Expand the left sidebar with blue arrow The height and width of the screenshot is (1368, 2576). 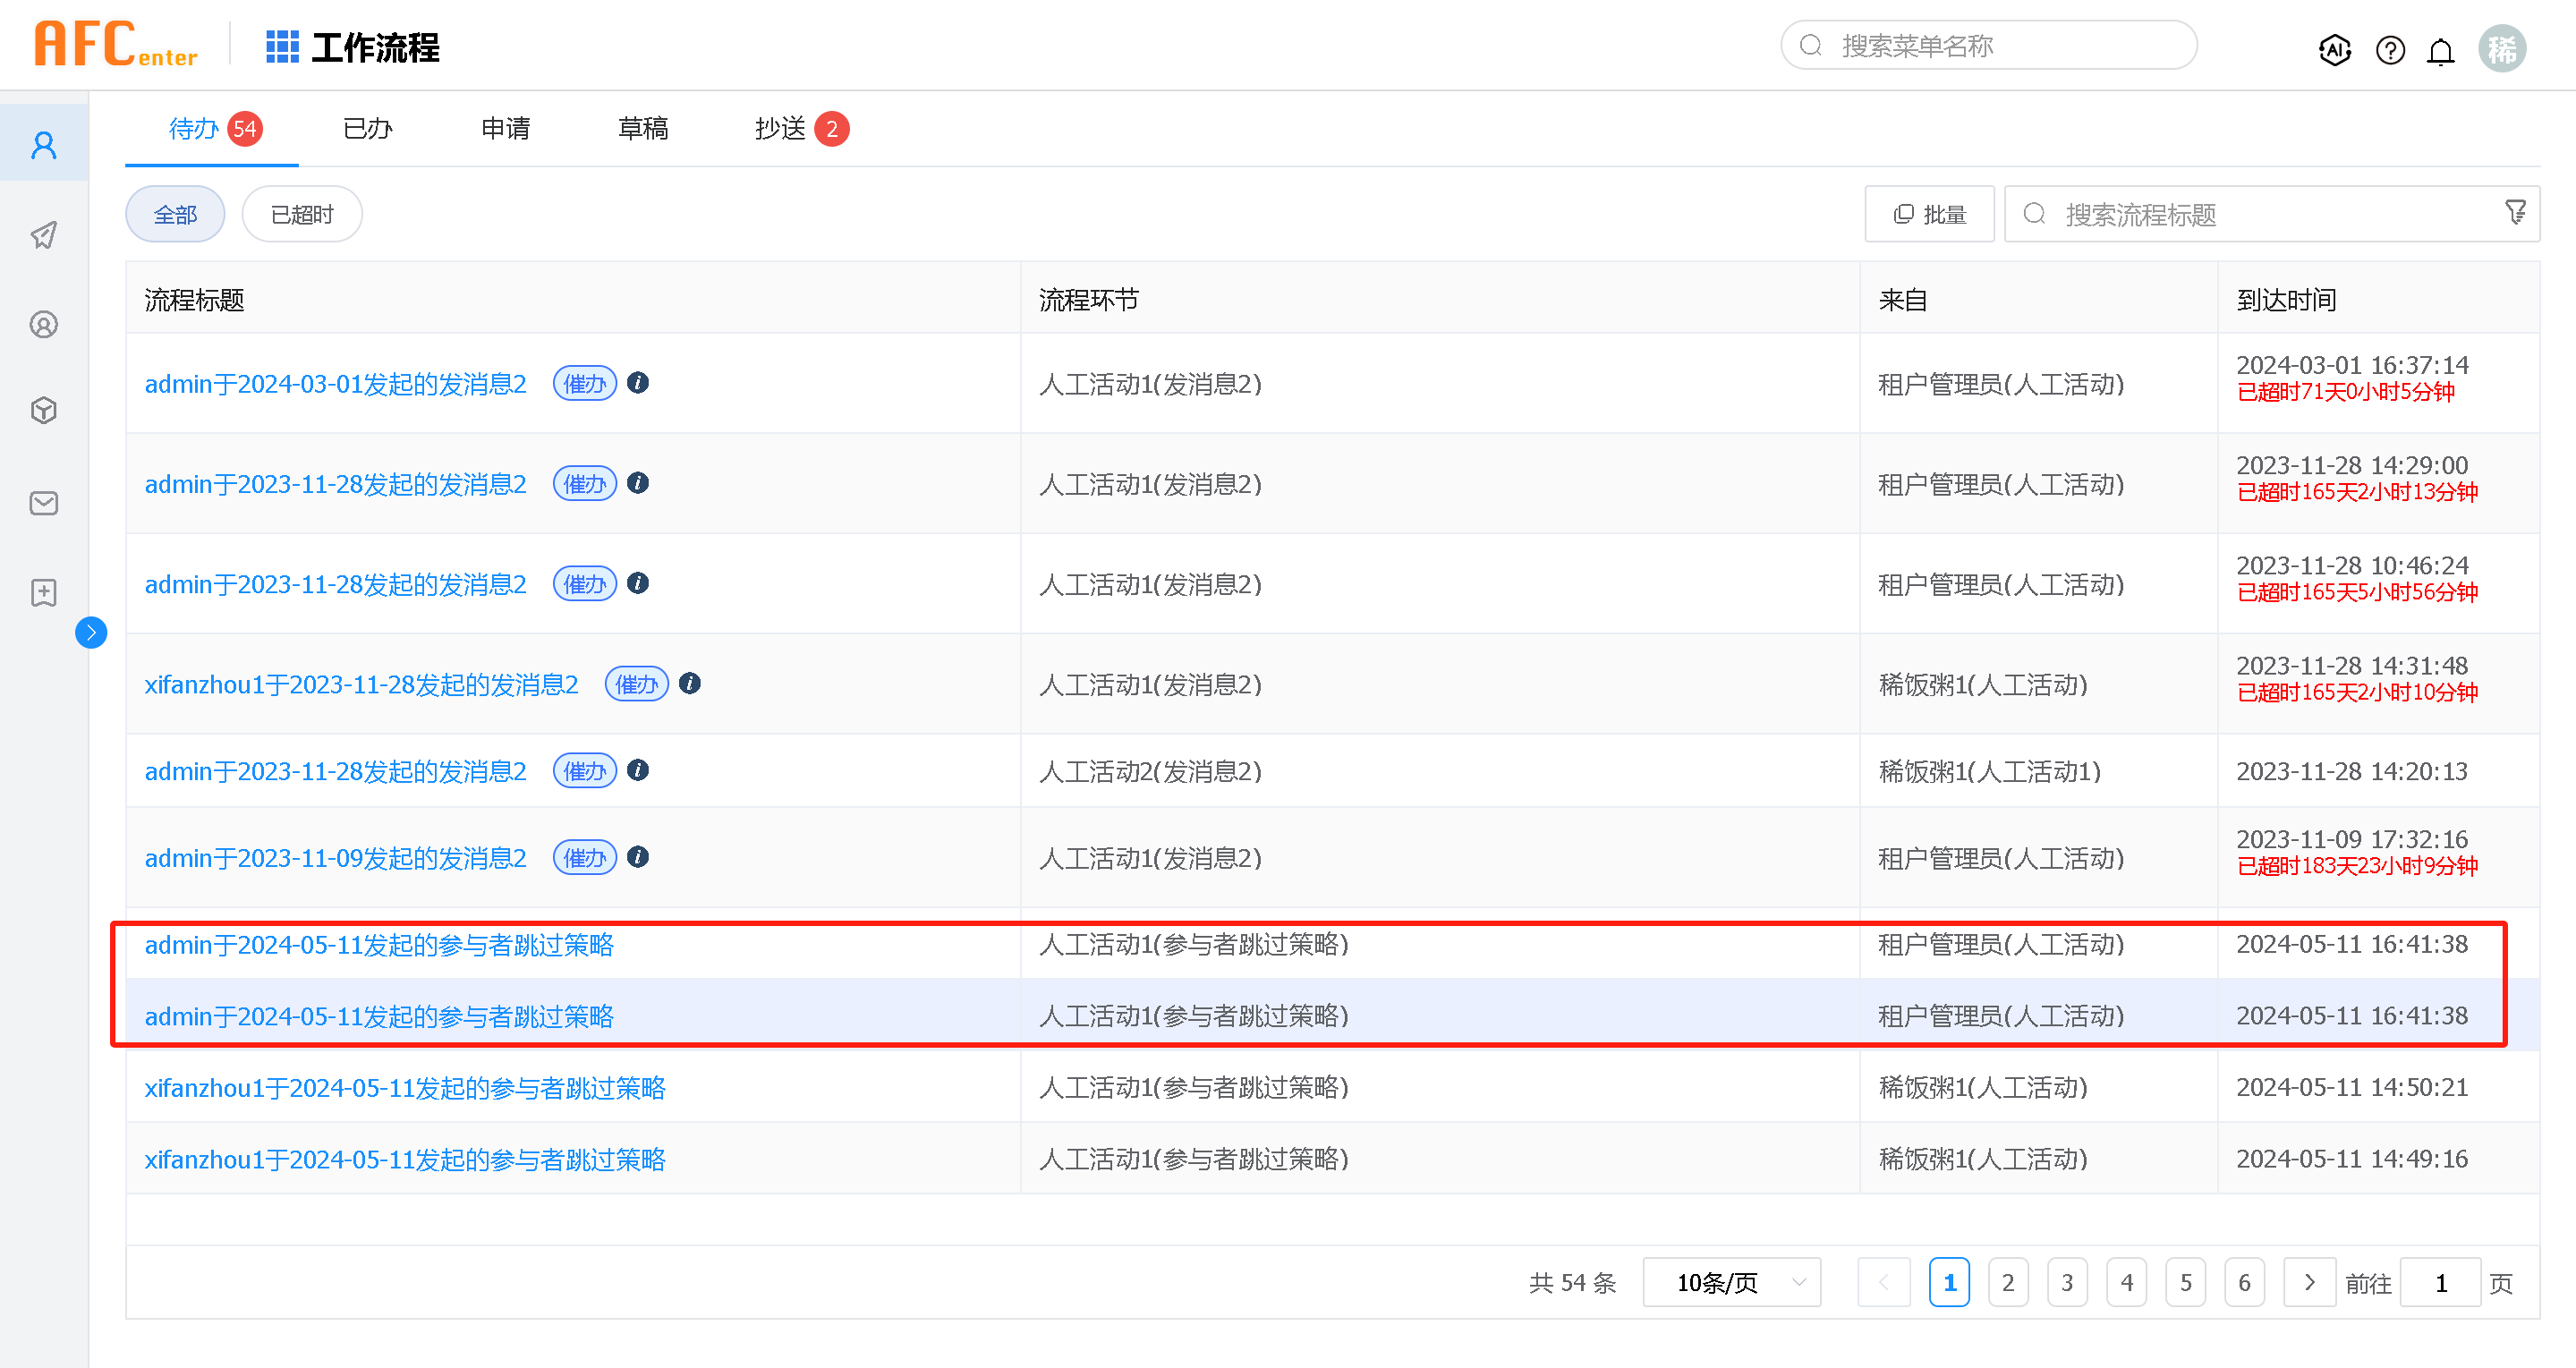click(x=91, y=632)
